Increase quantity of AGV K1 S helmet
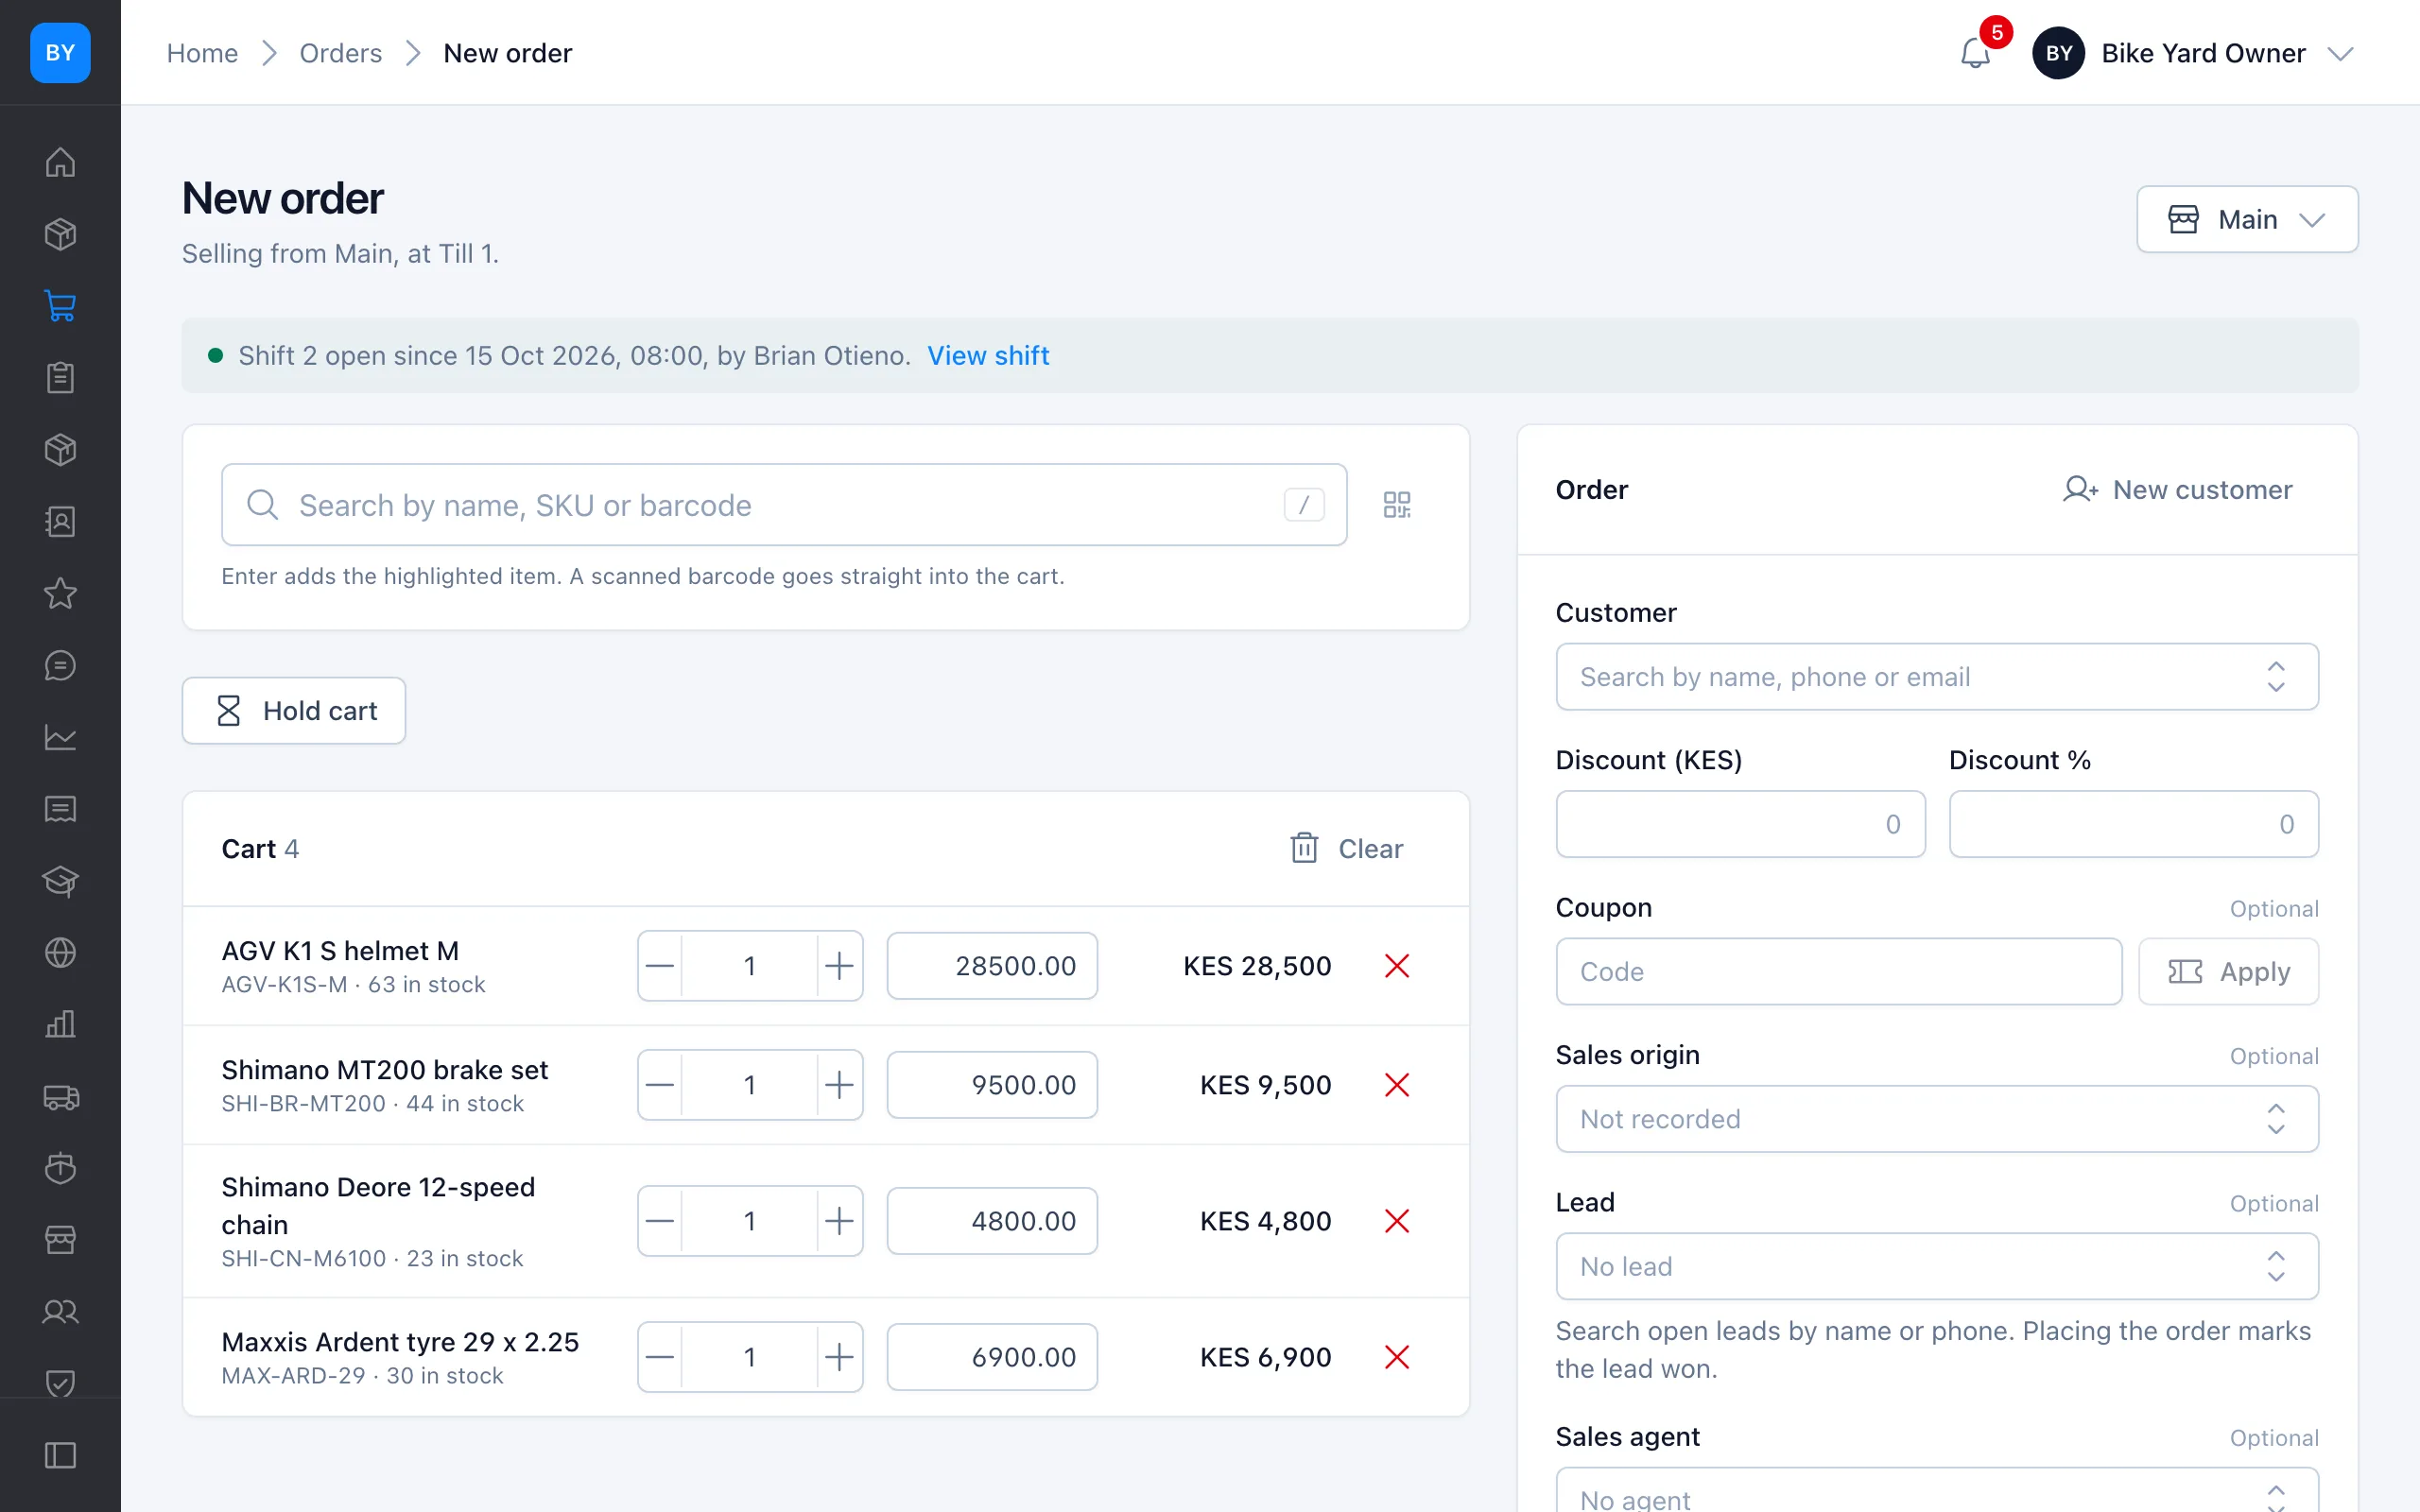This screenshot has width=2420, height=1512. pos(839,966)
